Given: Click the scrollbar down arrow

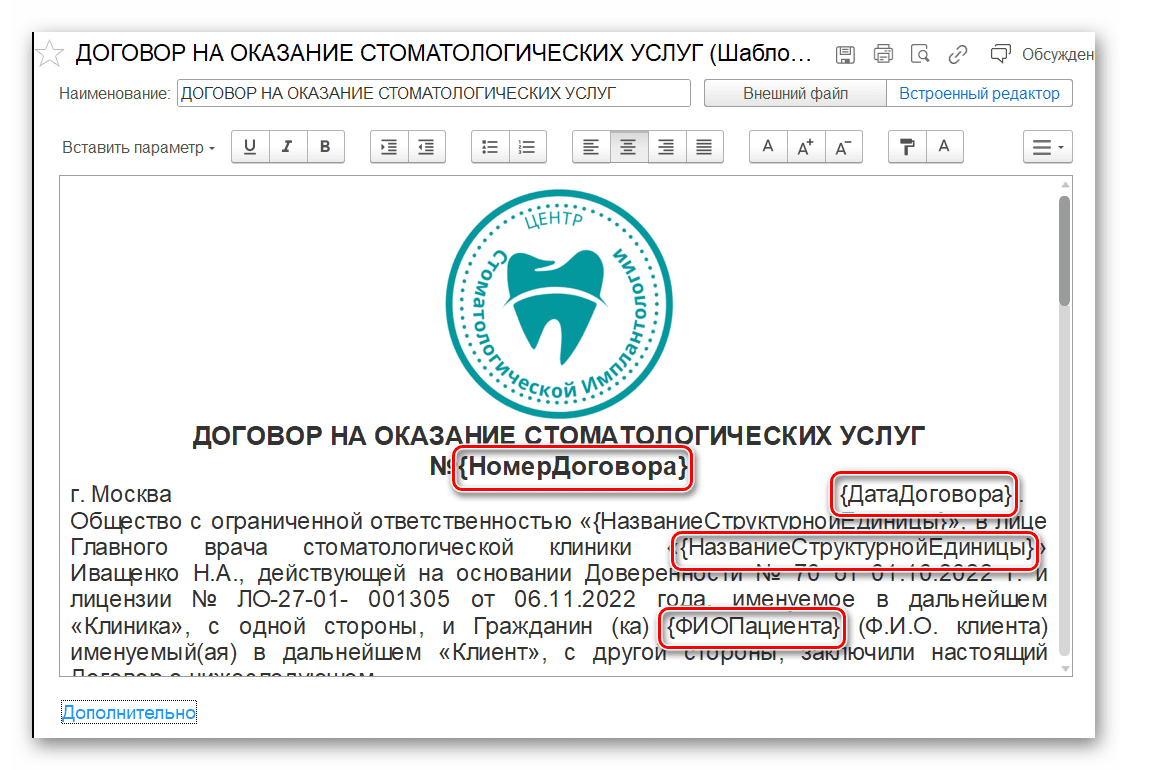Looking at the screenshot, I should (x=1065, y=669).
